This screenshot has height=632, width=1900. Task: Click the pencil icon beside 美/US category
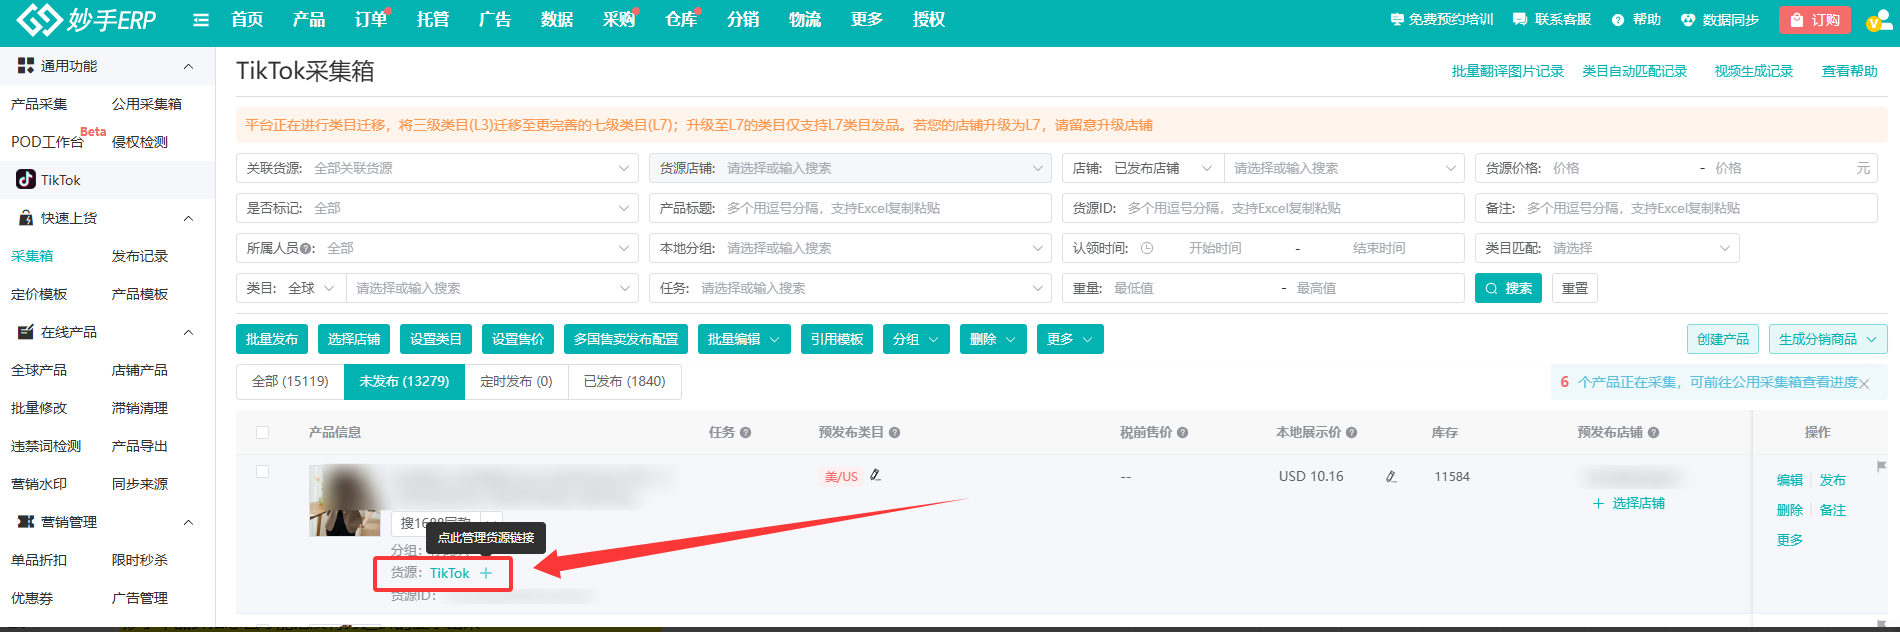point(875,475)
